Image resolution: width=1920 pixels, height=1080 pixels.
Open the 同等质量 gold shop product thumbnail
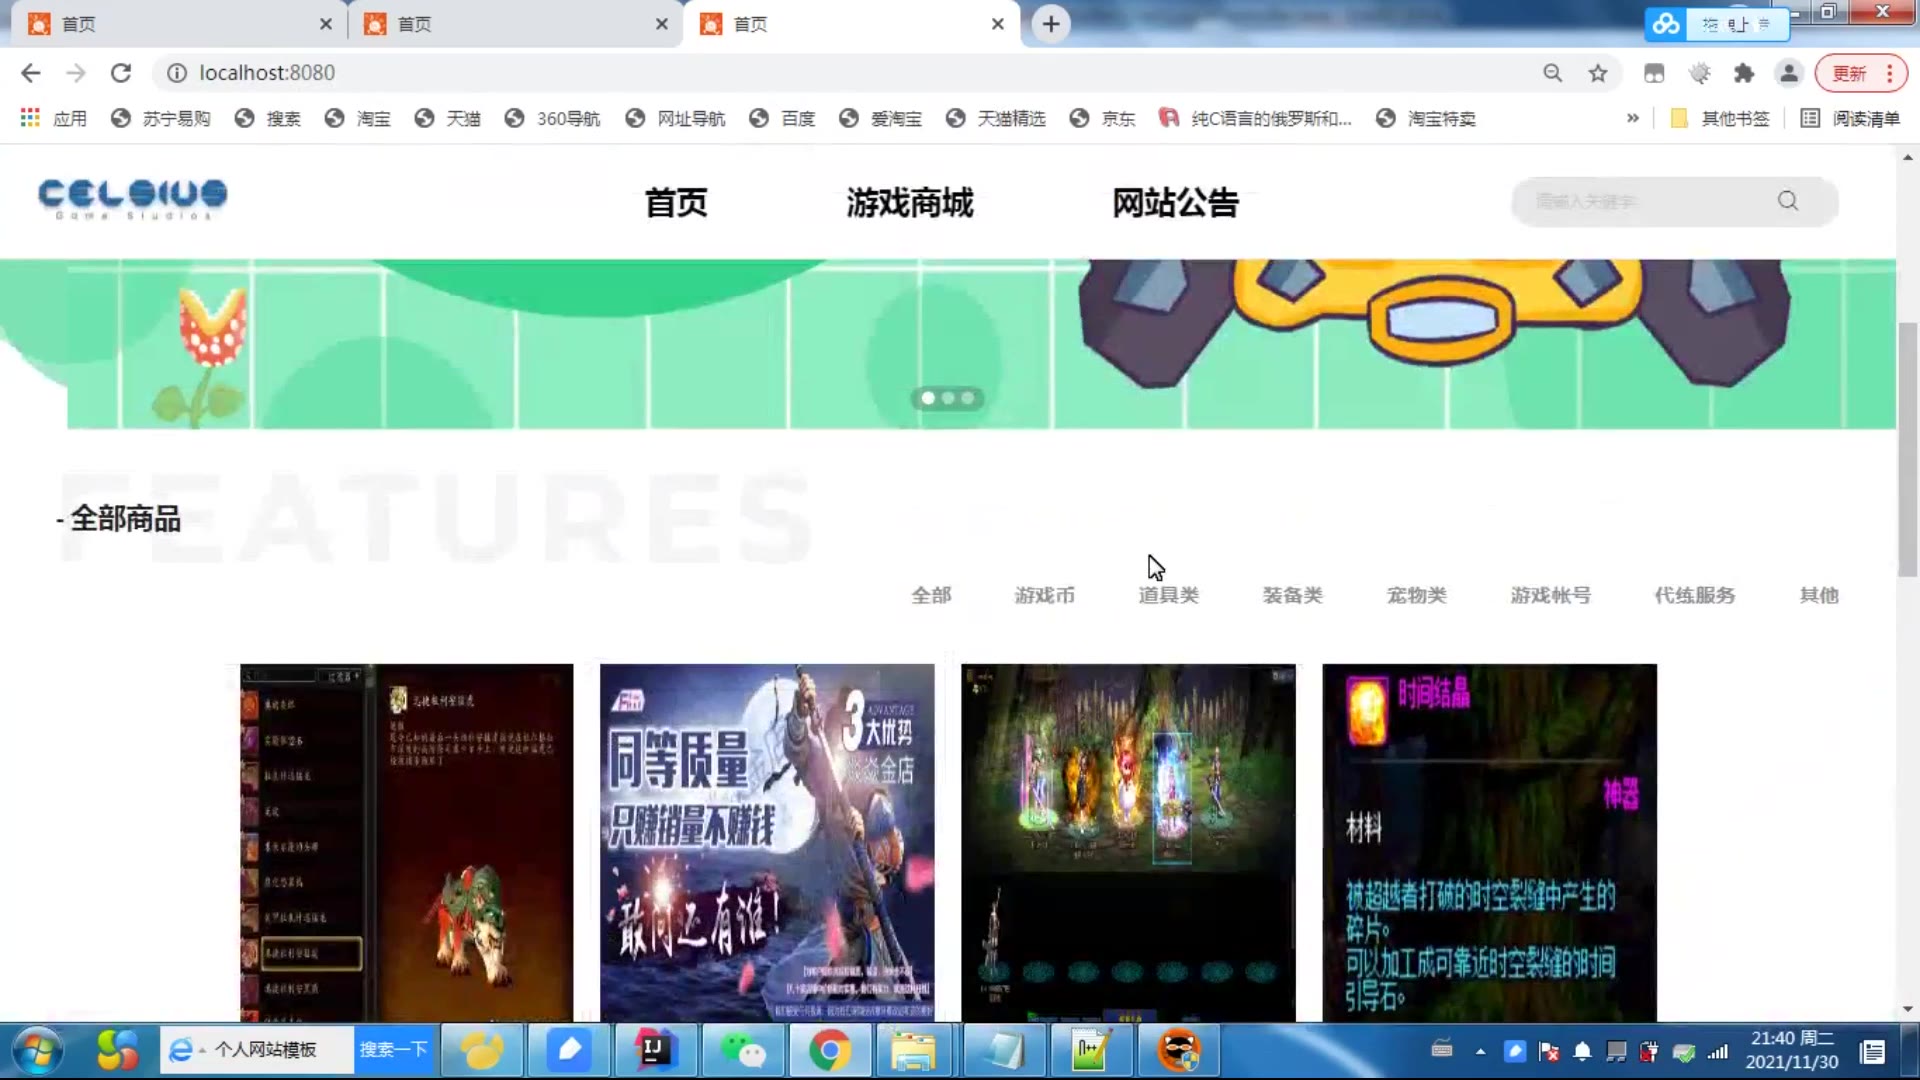click(767, 842)
